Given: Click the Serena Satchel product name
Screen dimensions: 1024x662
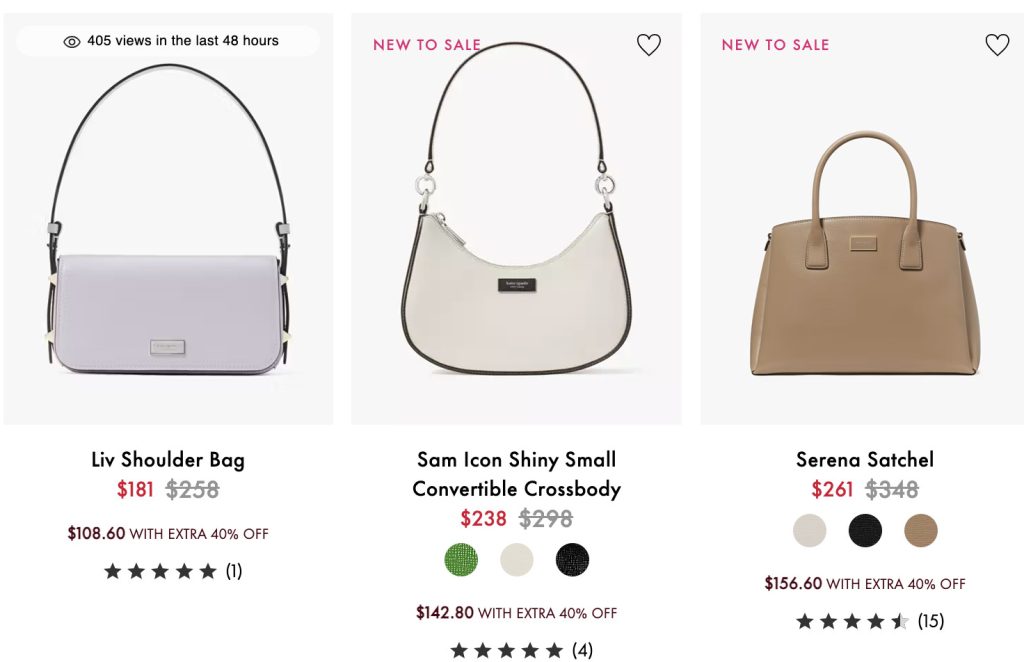Looking at the screenshot, I should tap(865, 460).
